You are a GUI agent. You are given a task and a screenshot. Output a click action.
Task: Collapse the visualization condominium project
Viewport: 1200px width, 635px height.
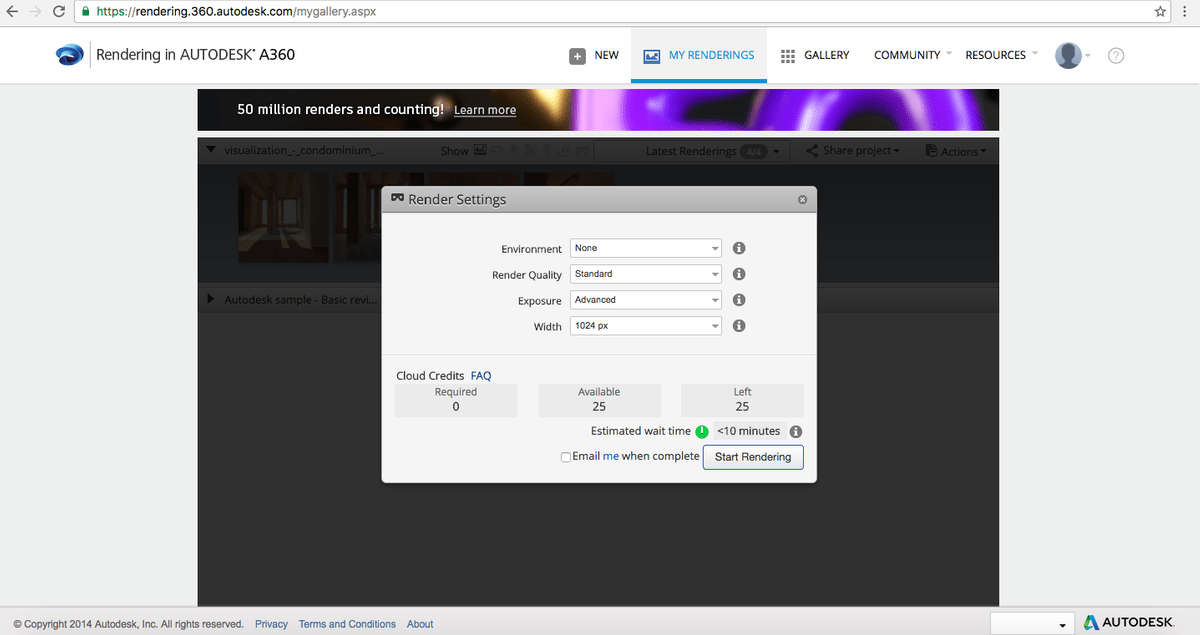pos(211,150)
